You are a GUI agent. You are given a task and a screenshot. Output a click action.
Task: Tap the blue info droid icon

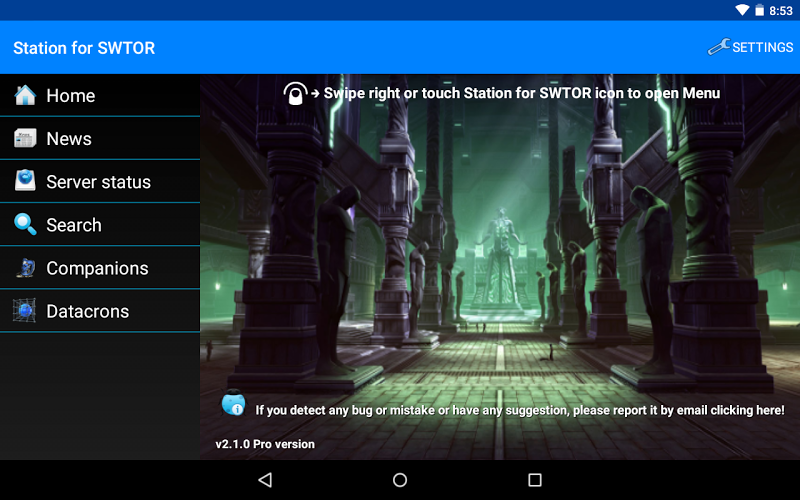pos(234,403)
